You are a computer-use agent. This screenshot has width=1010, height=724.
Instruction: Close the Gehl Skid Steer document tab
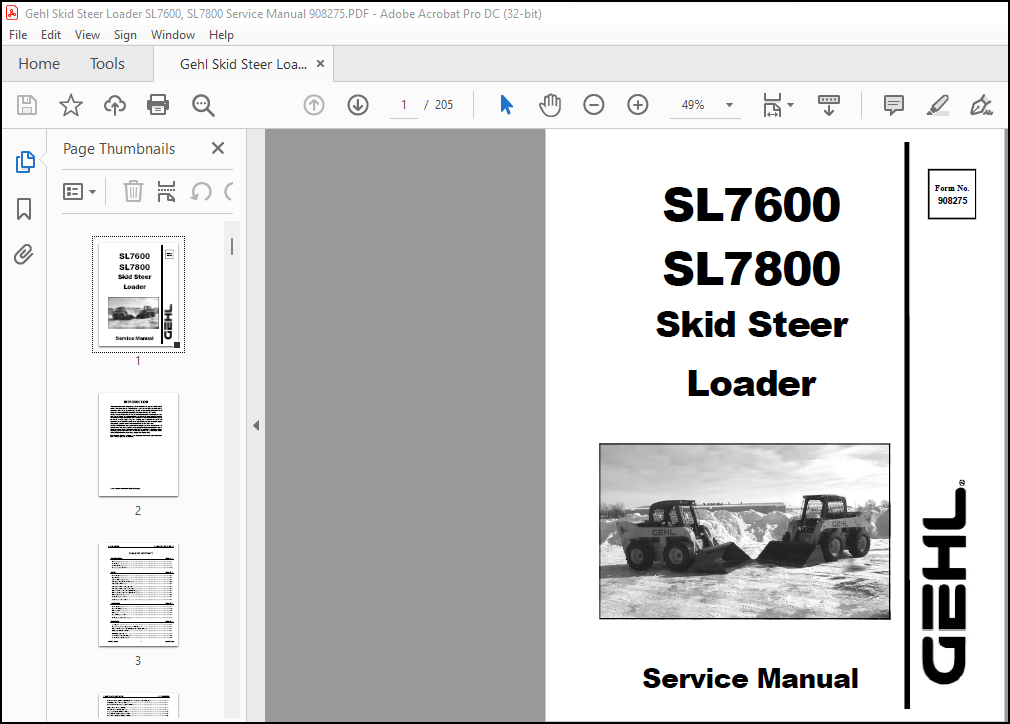tap(320, 64)
